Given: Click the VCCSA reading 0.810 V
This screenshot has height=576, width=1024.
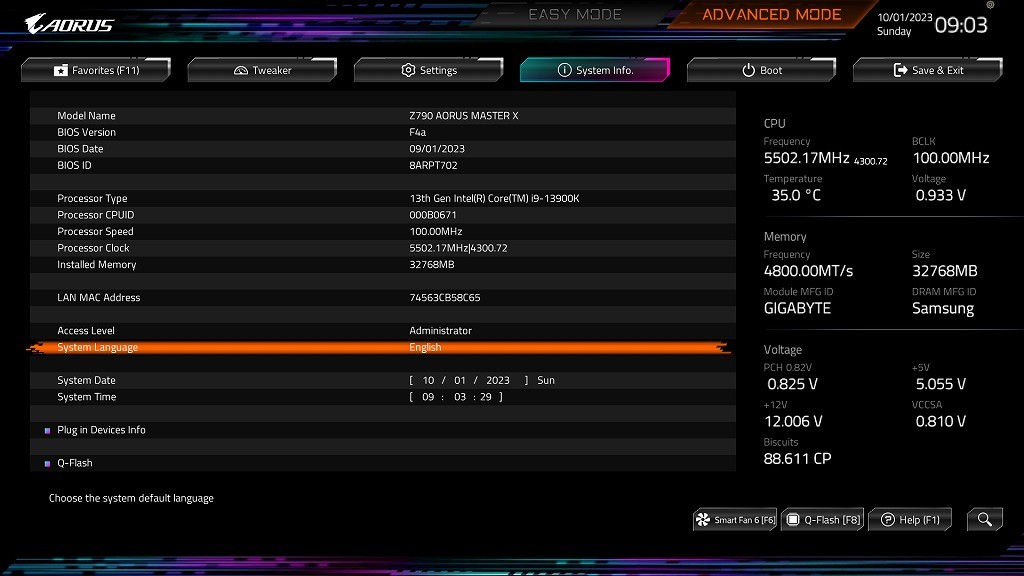Looking at the screenshot, I should click(x=940, y=421).
